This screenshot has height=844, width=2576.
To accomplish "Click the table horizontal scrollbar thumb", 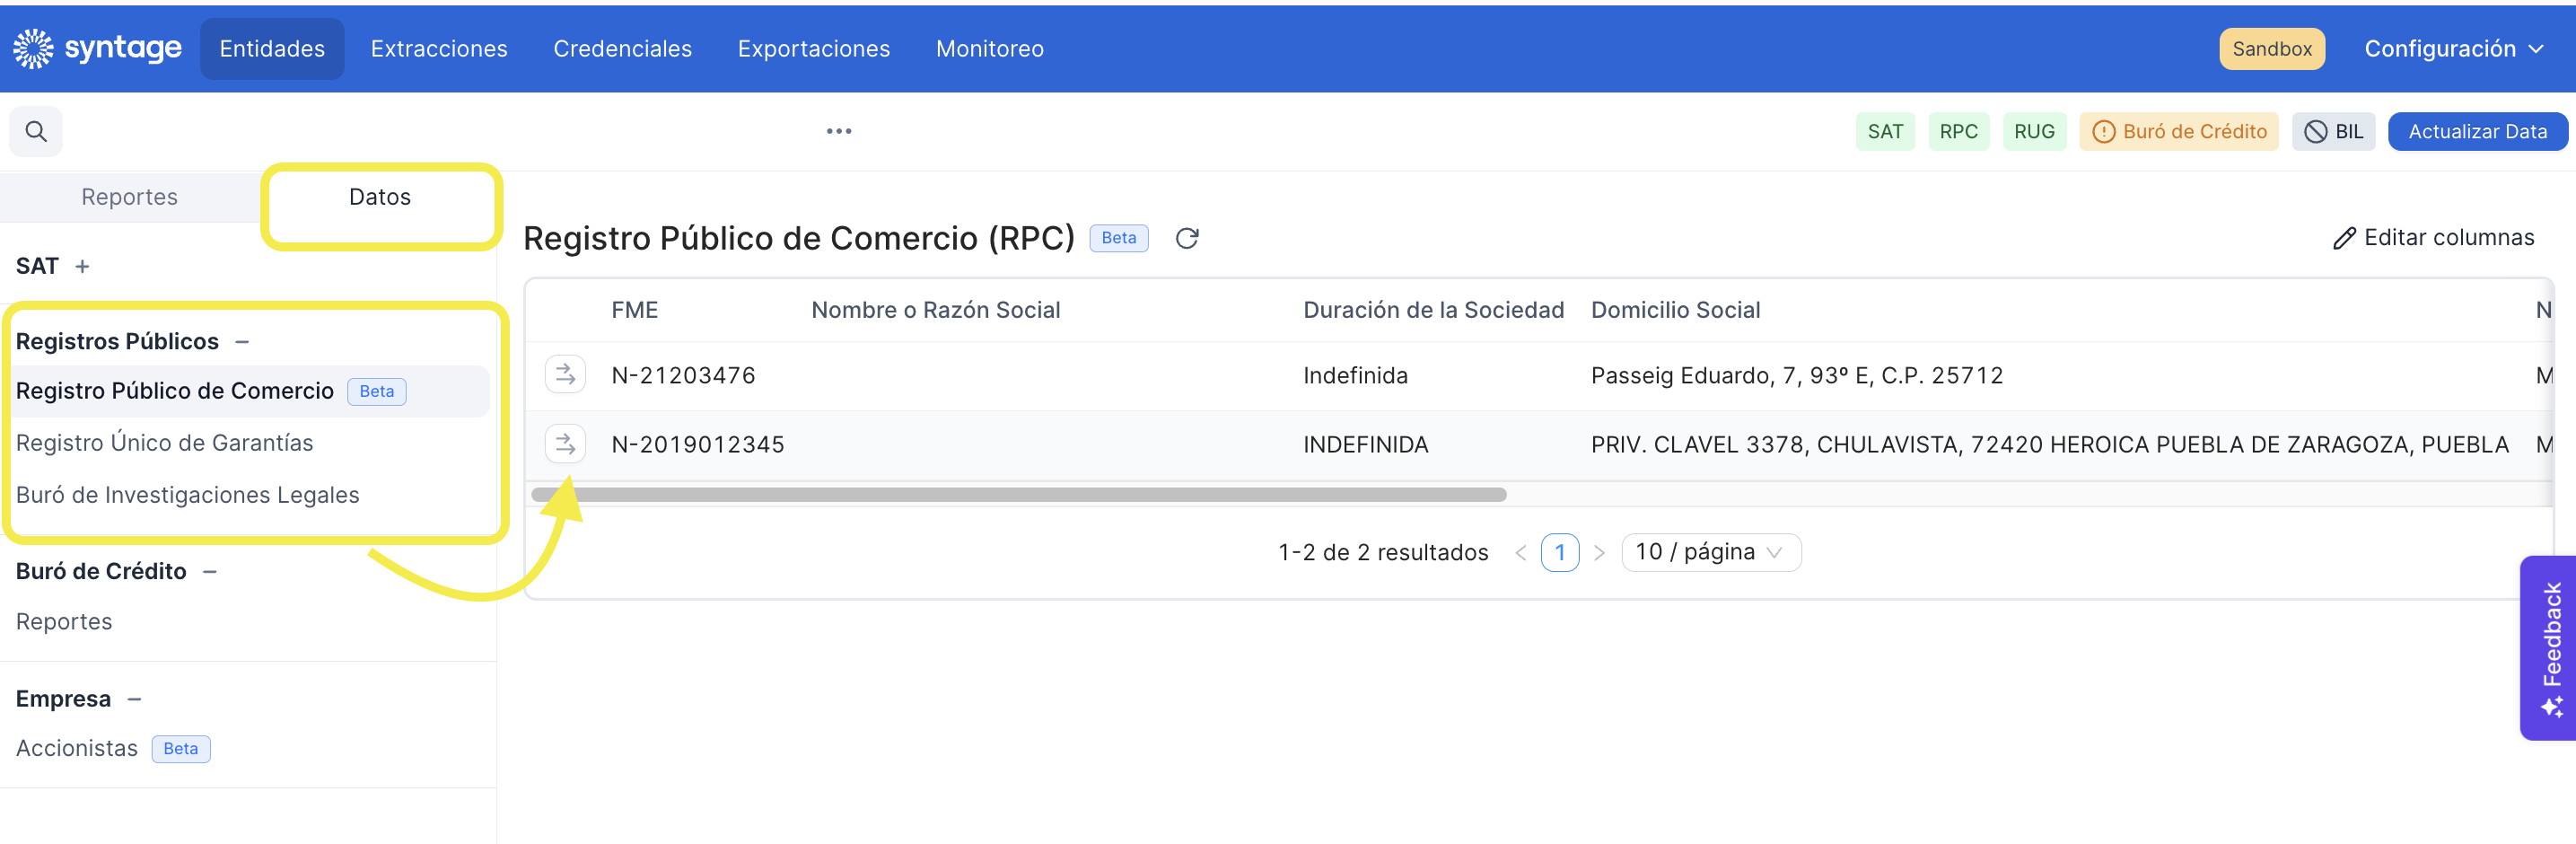I will pyautogui.click(x=1018, y=495).
